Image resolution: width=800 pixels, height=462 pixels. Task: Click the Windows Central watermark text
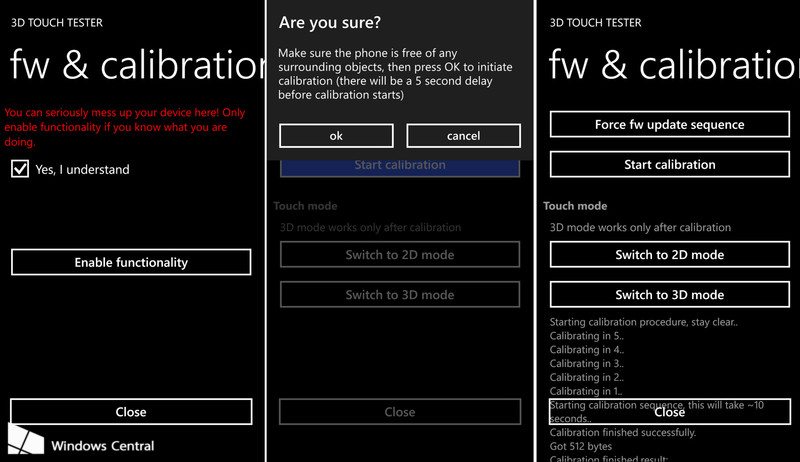[102, 445]
